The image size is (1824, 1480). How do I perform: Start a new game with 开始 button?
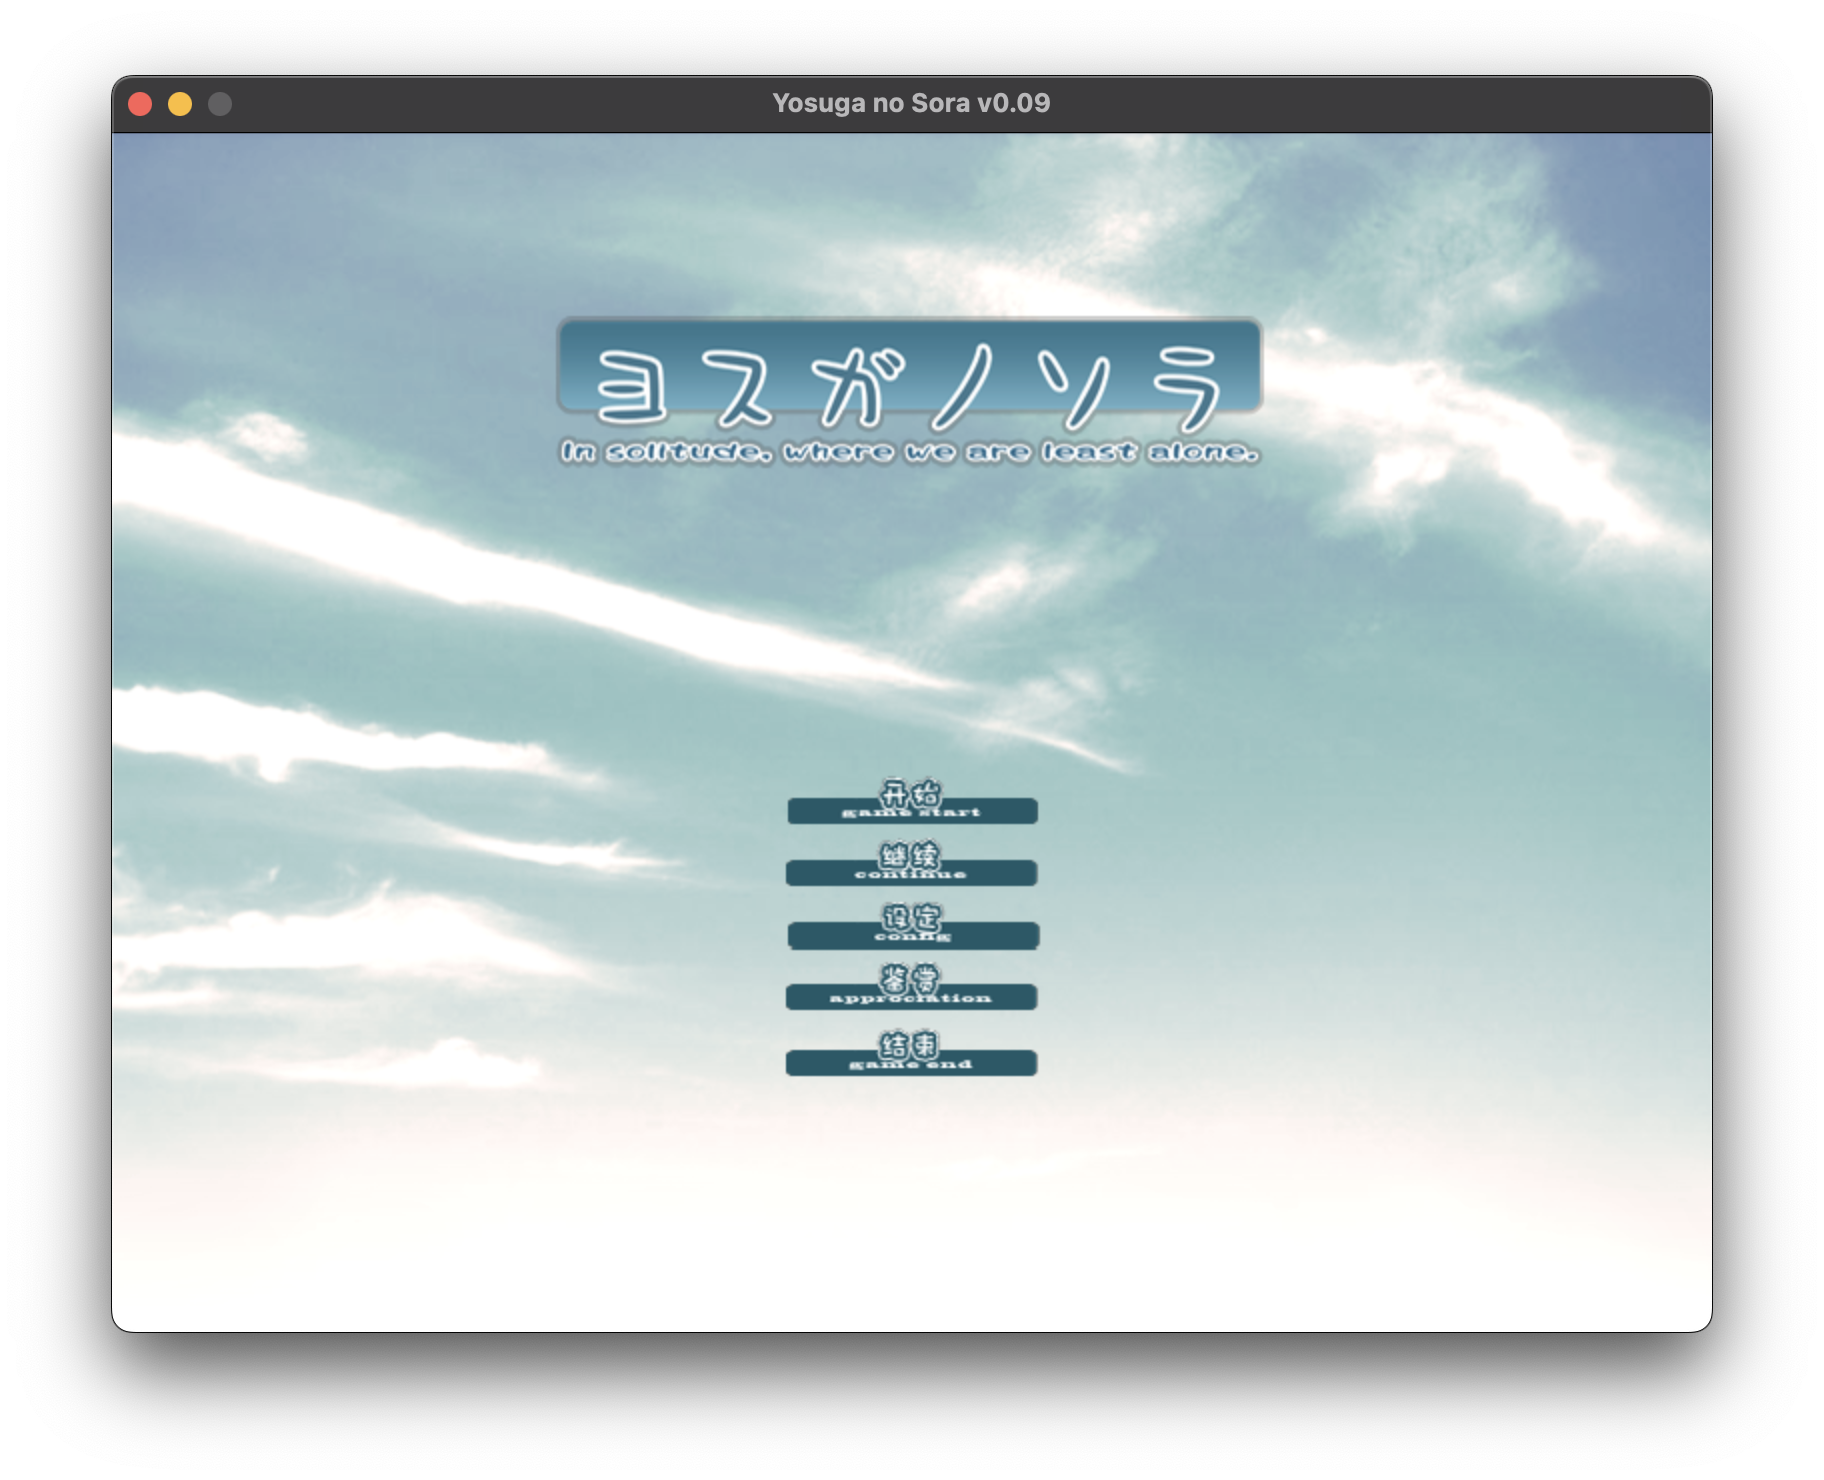(912, 803)
